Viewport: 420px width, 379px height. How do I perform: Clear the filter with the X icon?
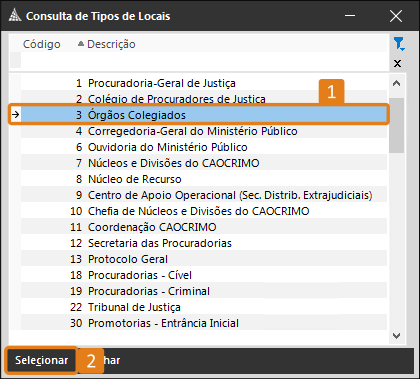[397, 63]
